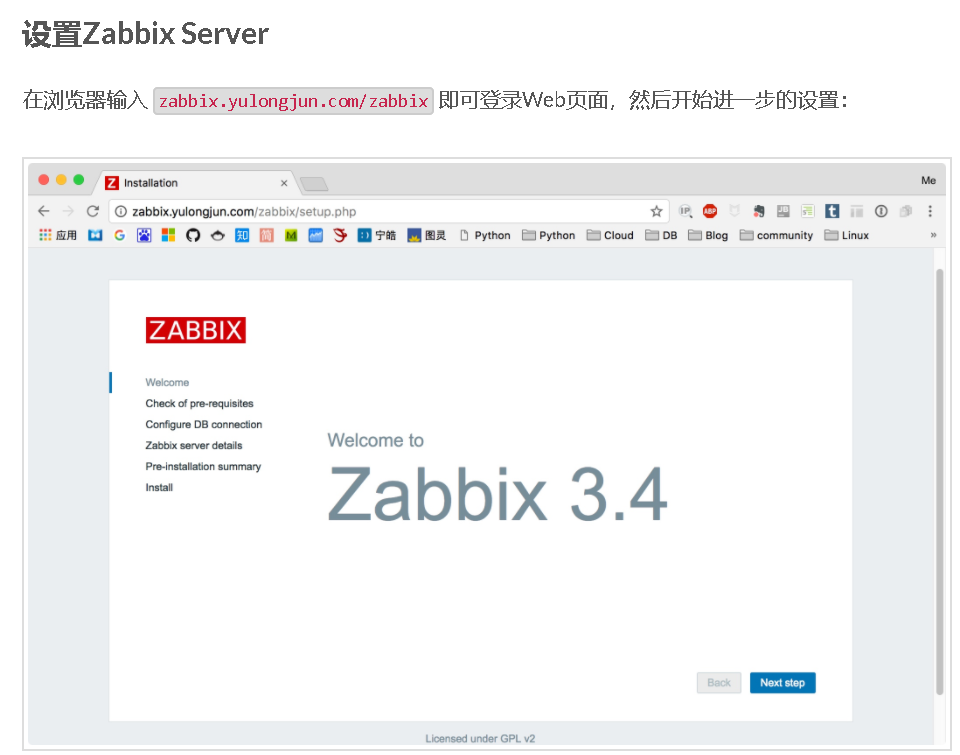Image resolution: width=960 pixels, height=755 pixels.
Task: Click the URL address bar field
Action: pyautogui.click(x=389, y=211)
